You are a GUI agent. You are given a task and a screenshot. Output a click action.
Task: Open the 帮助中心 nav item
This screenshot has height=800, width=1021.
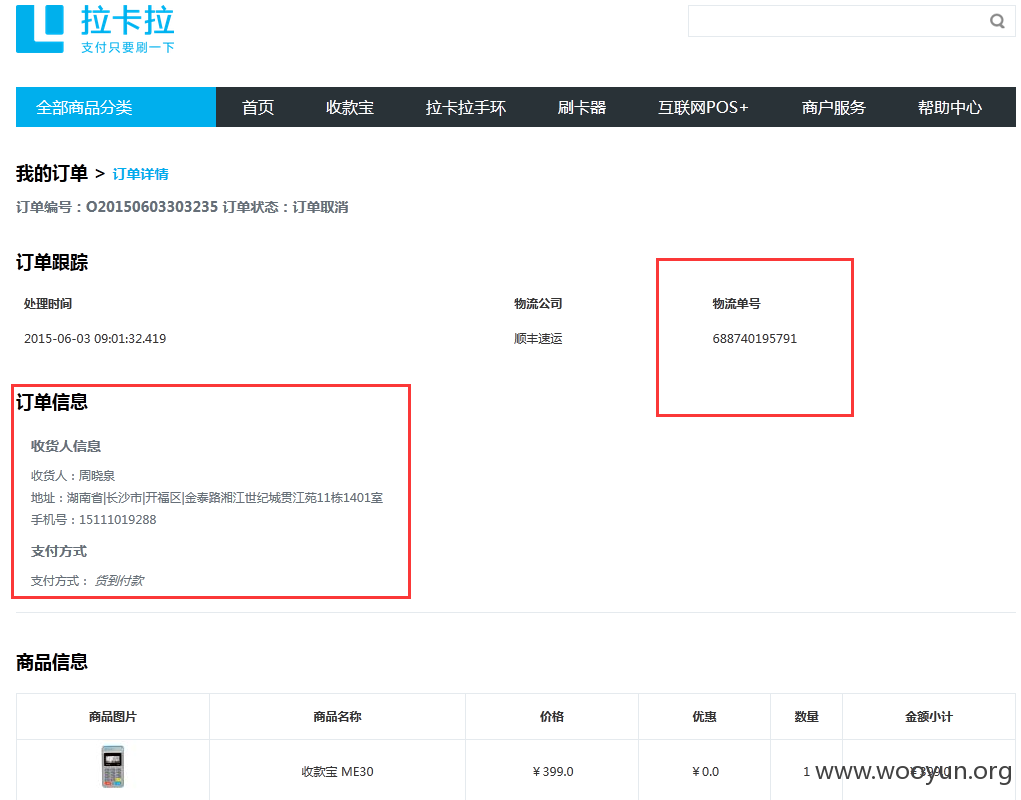[x=949, y=107]
